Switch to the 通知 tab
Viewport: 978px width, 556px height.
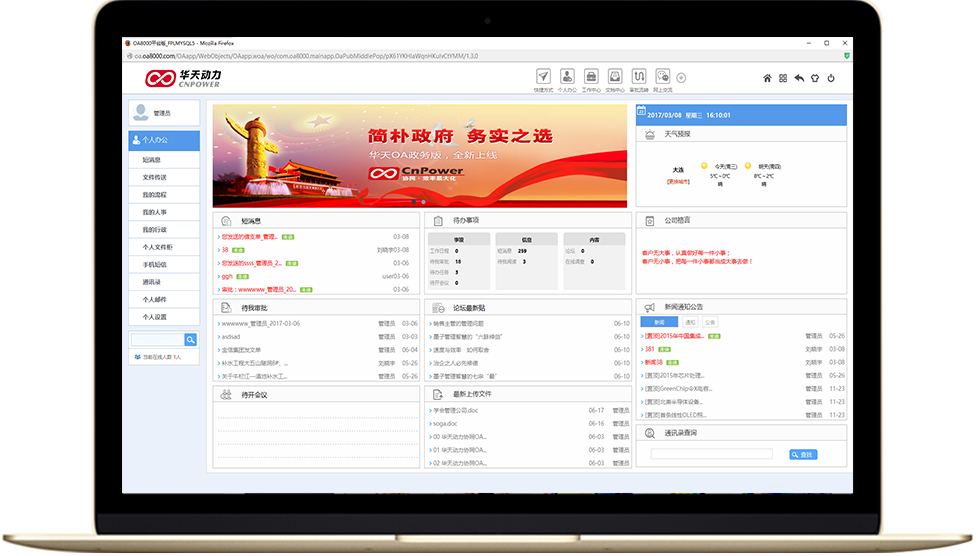(x=690, y=322)
